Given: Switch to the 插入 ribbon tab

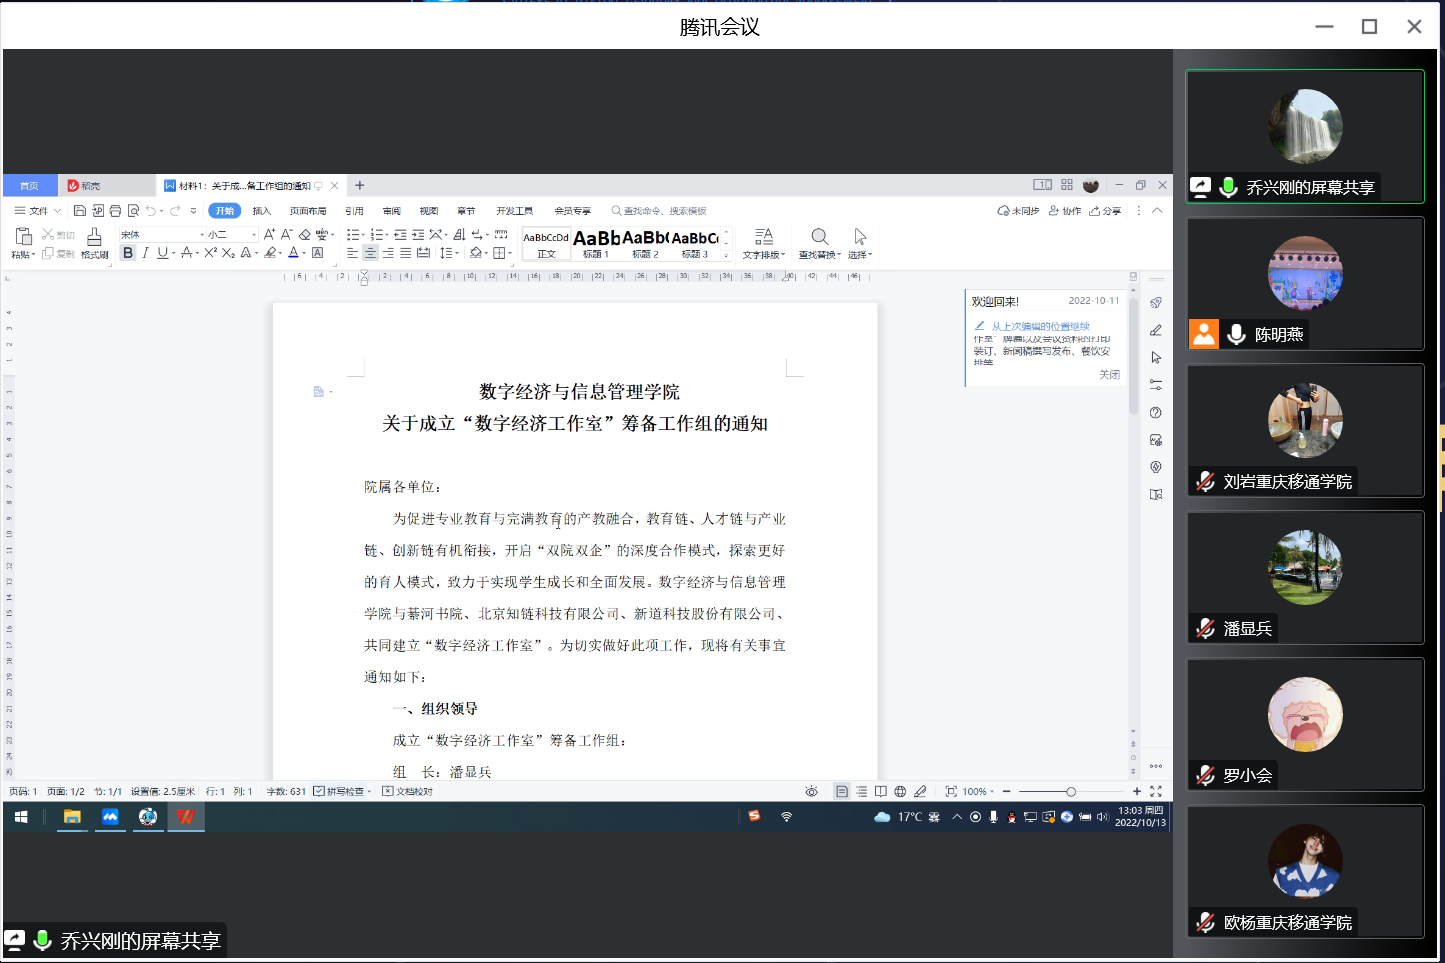Looking at the screenshot, I should point(262,211).
